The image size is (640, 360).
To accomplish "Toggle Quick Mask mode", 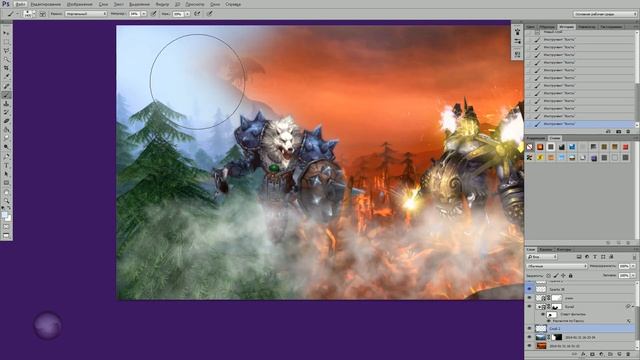I will (6, 227).
